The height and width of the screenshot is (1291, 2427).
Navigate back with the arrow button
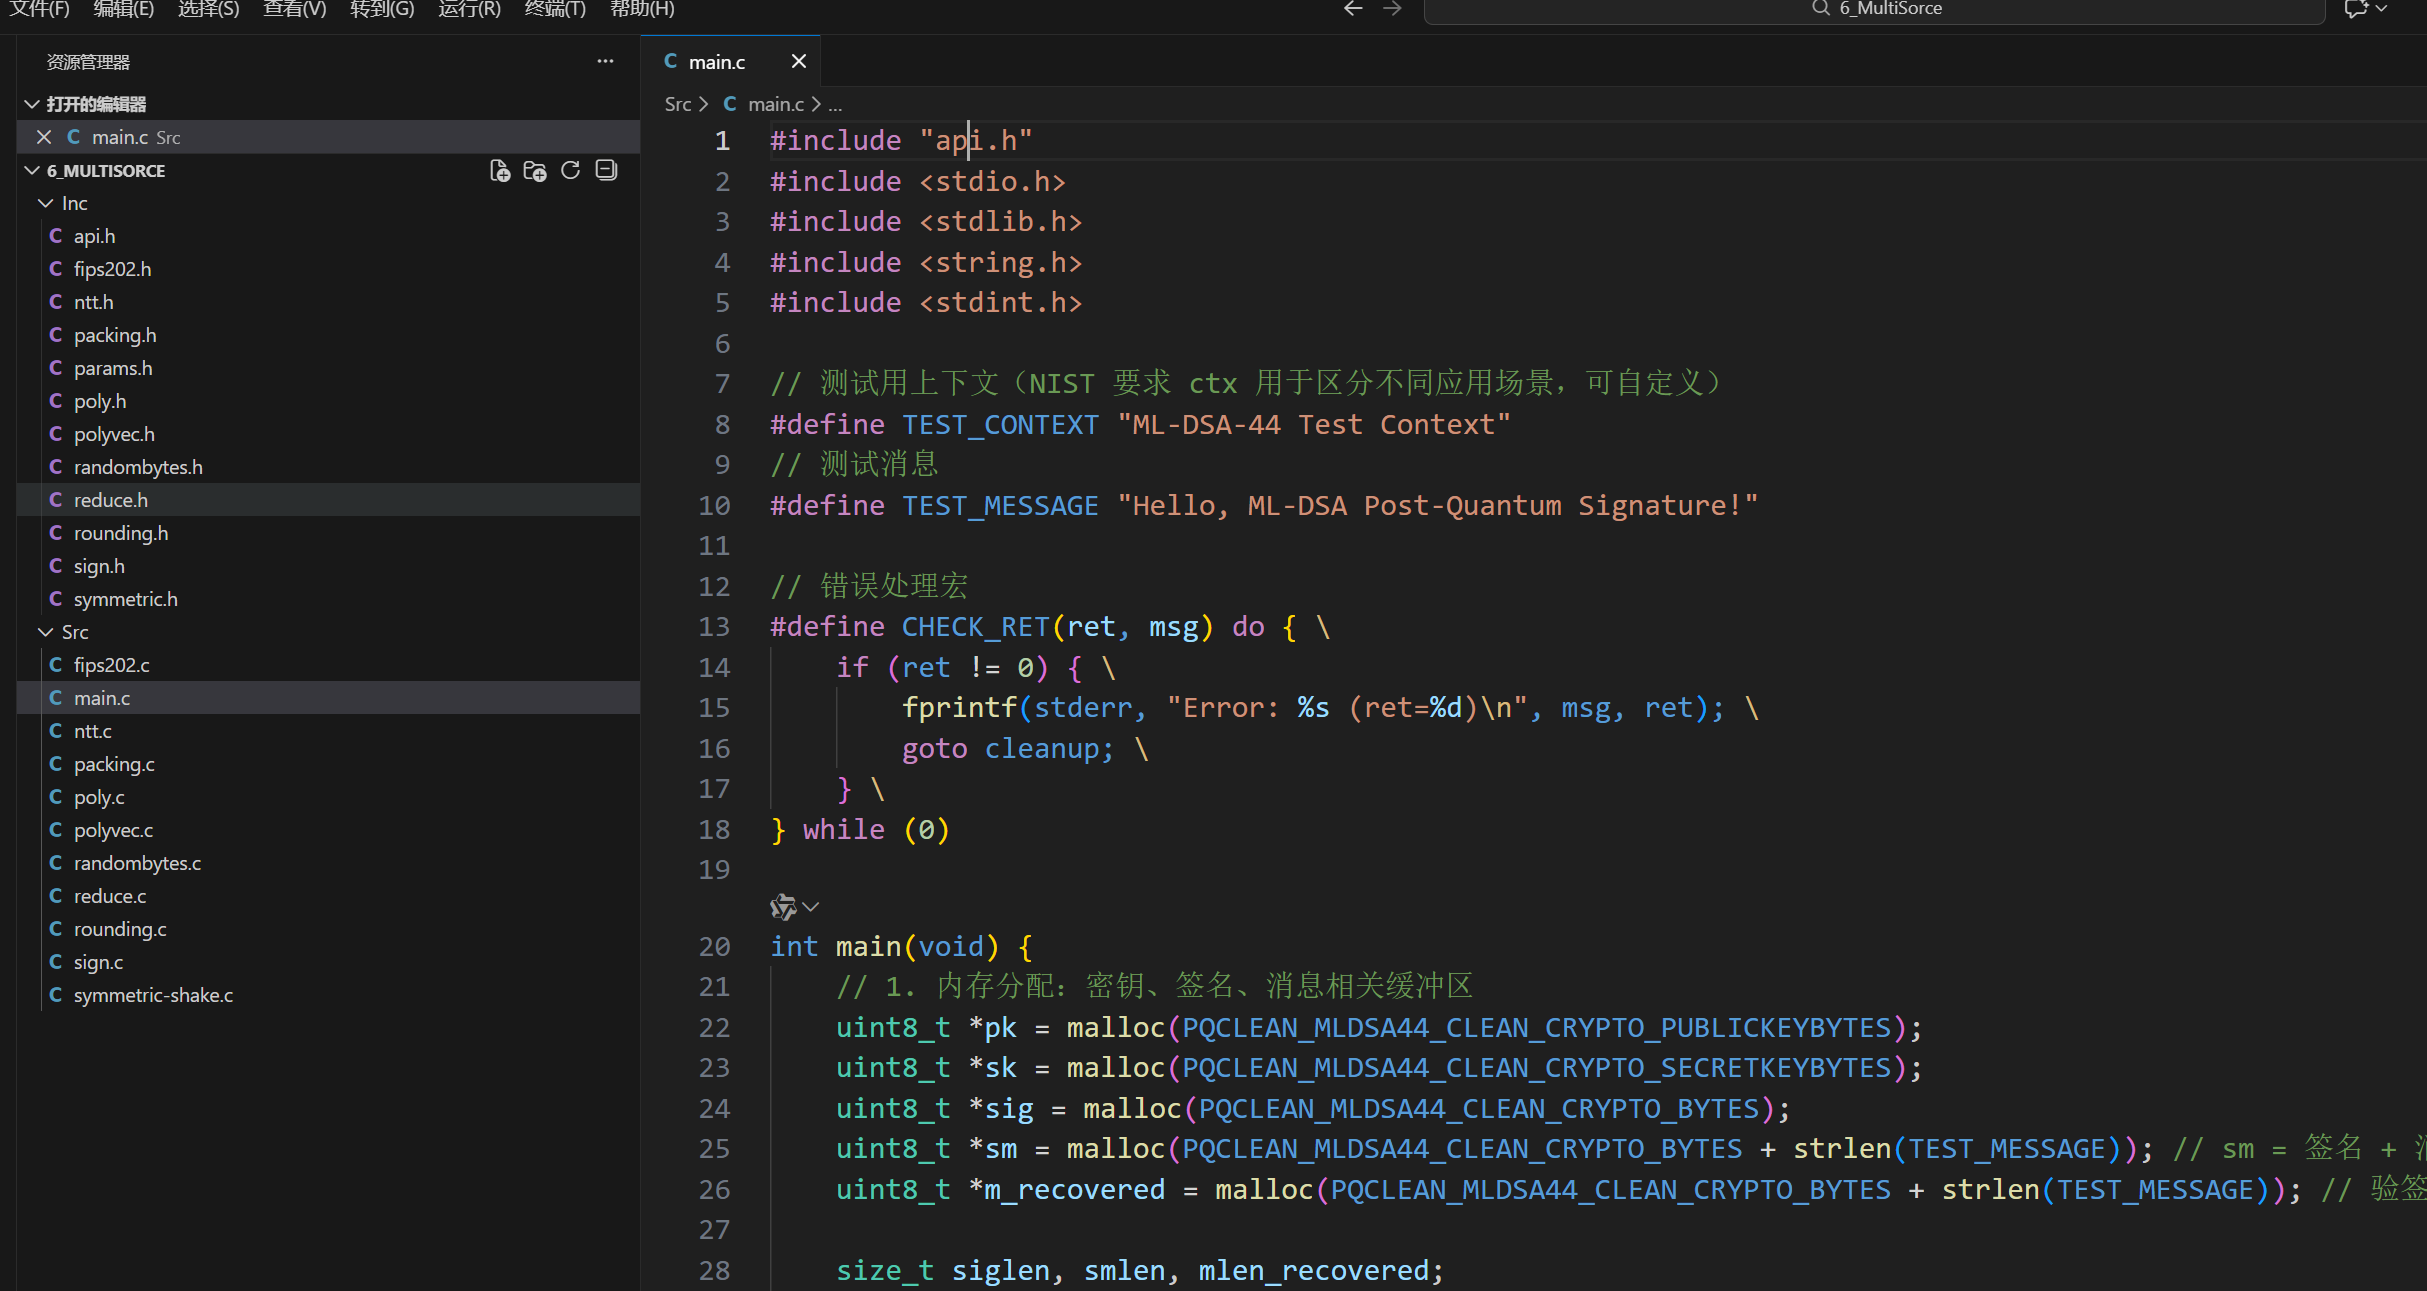pos(1353,9)
